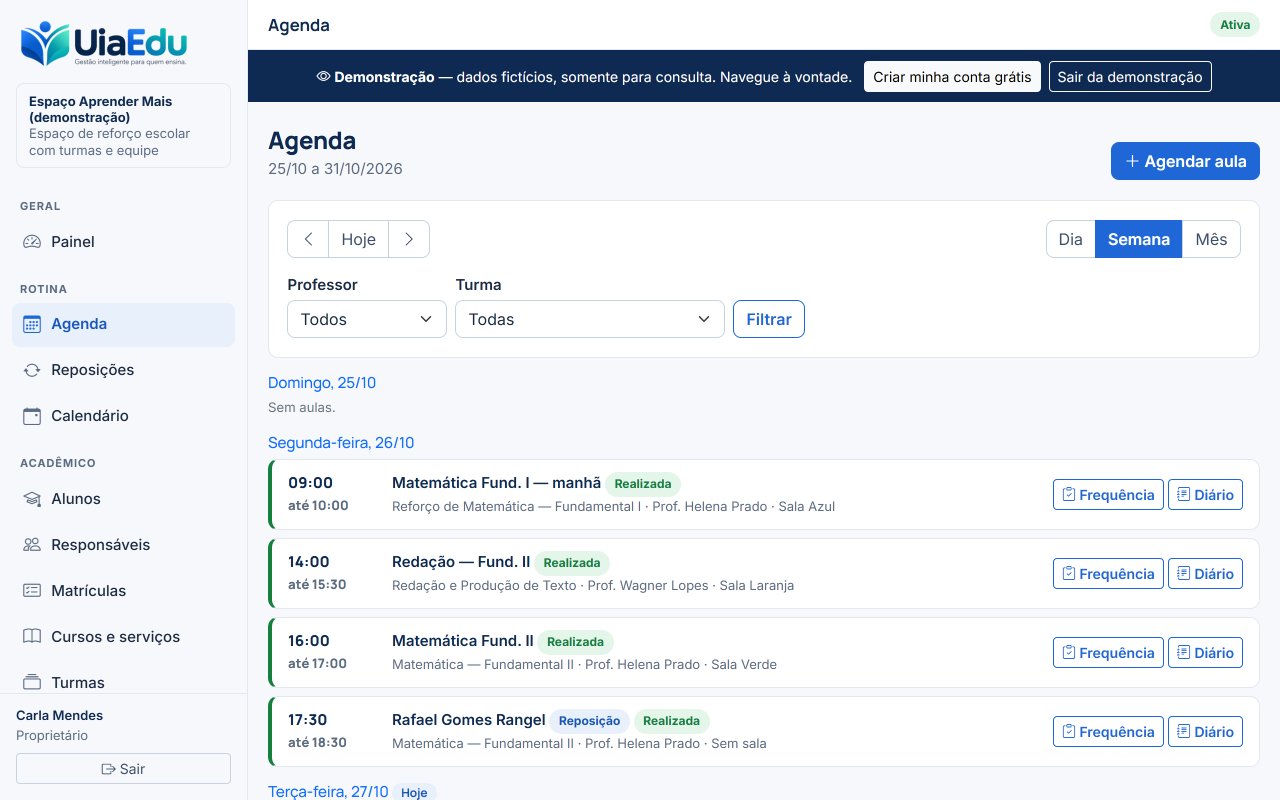Screen dimensions: 1280x800
Task: Click the Segunda-feira, 26/10 heading
Action: click(x=341, y=443)
